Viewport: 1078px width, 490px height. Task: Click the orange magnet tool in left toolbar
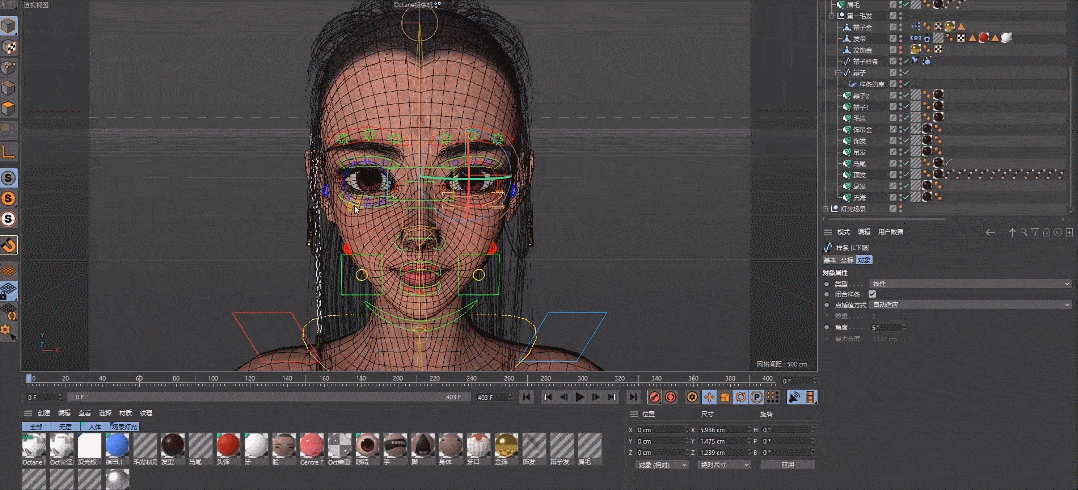pyautogui.click(x=9, y=244)
